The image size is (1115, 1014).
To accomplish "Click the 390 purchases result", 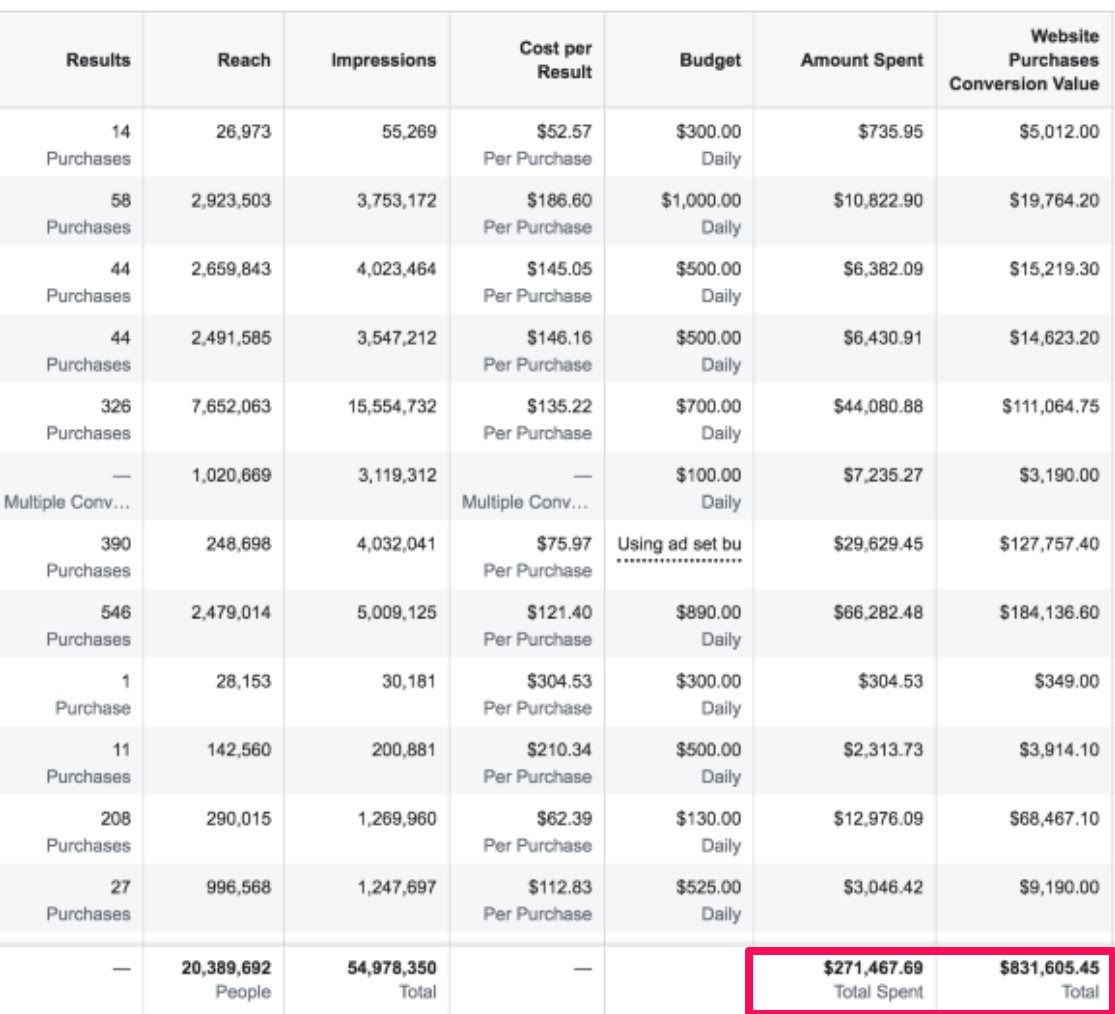I will point(115,544).
